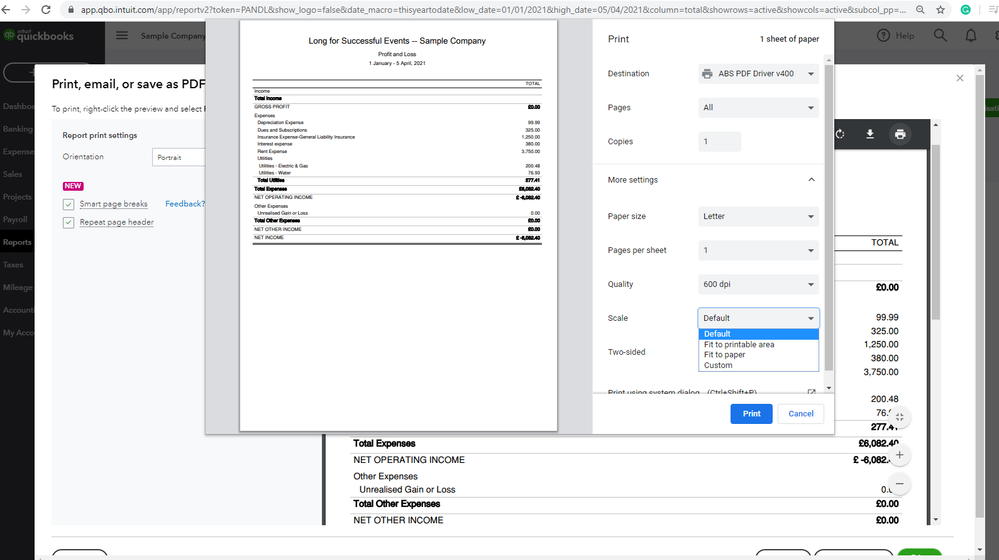Image resolution: width=999 pixels, height=560 pixels.
Task: Open QuickBooks search magnifier
Action: click(x=940, y=36)
